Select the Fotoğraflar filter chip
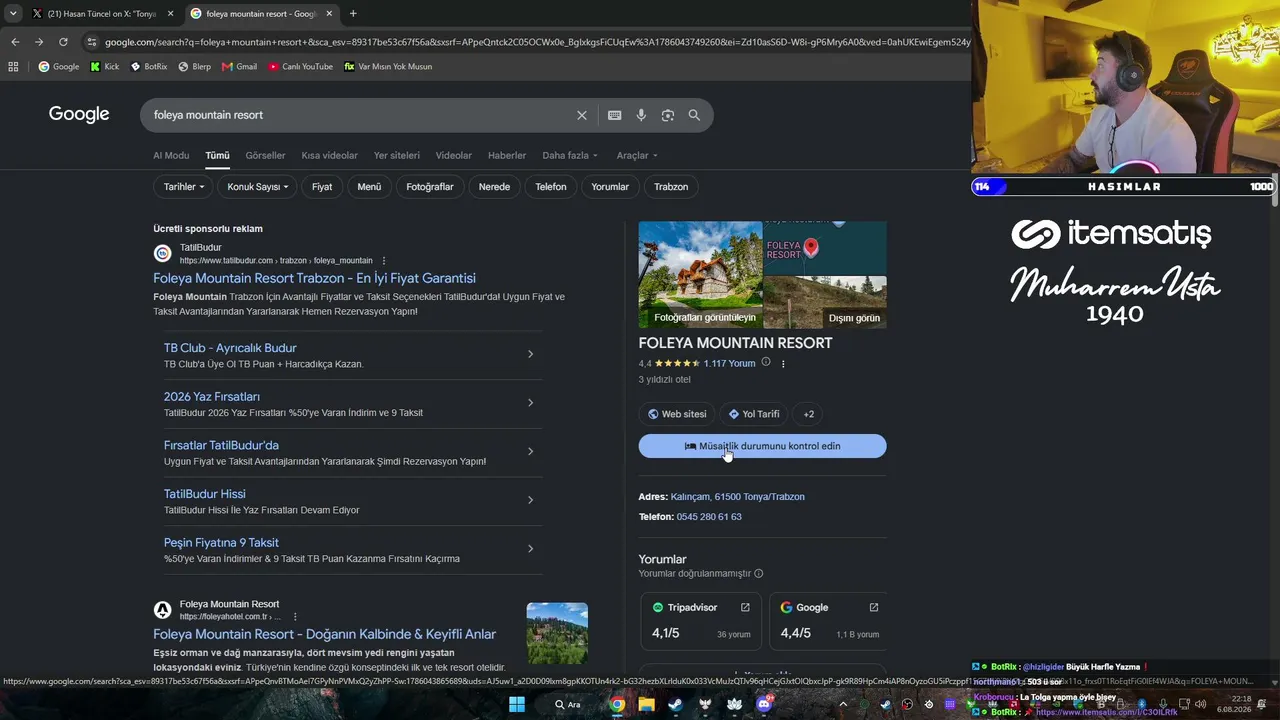1280x720 pixels. tap(430, 187)
